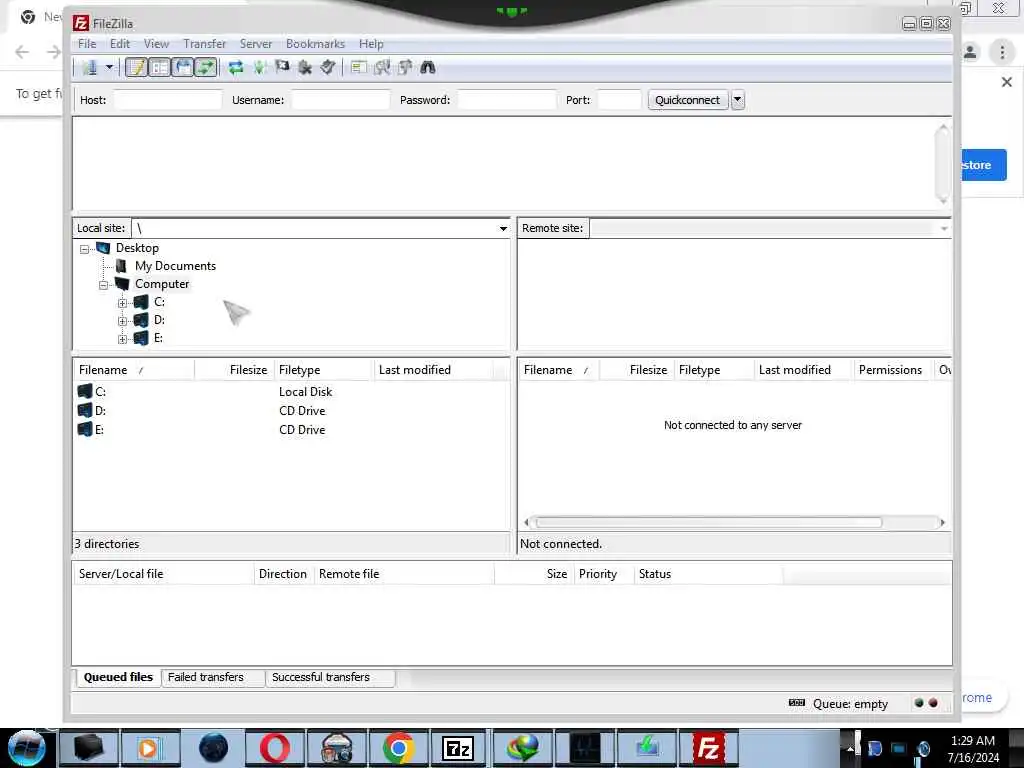Open 7-Zip from the taskbar
Viewport: 1024px width, 768px height.
point(457,748)
